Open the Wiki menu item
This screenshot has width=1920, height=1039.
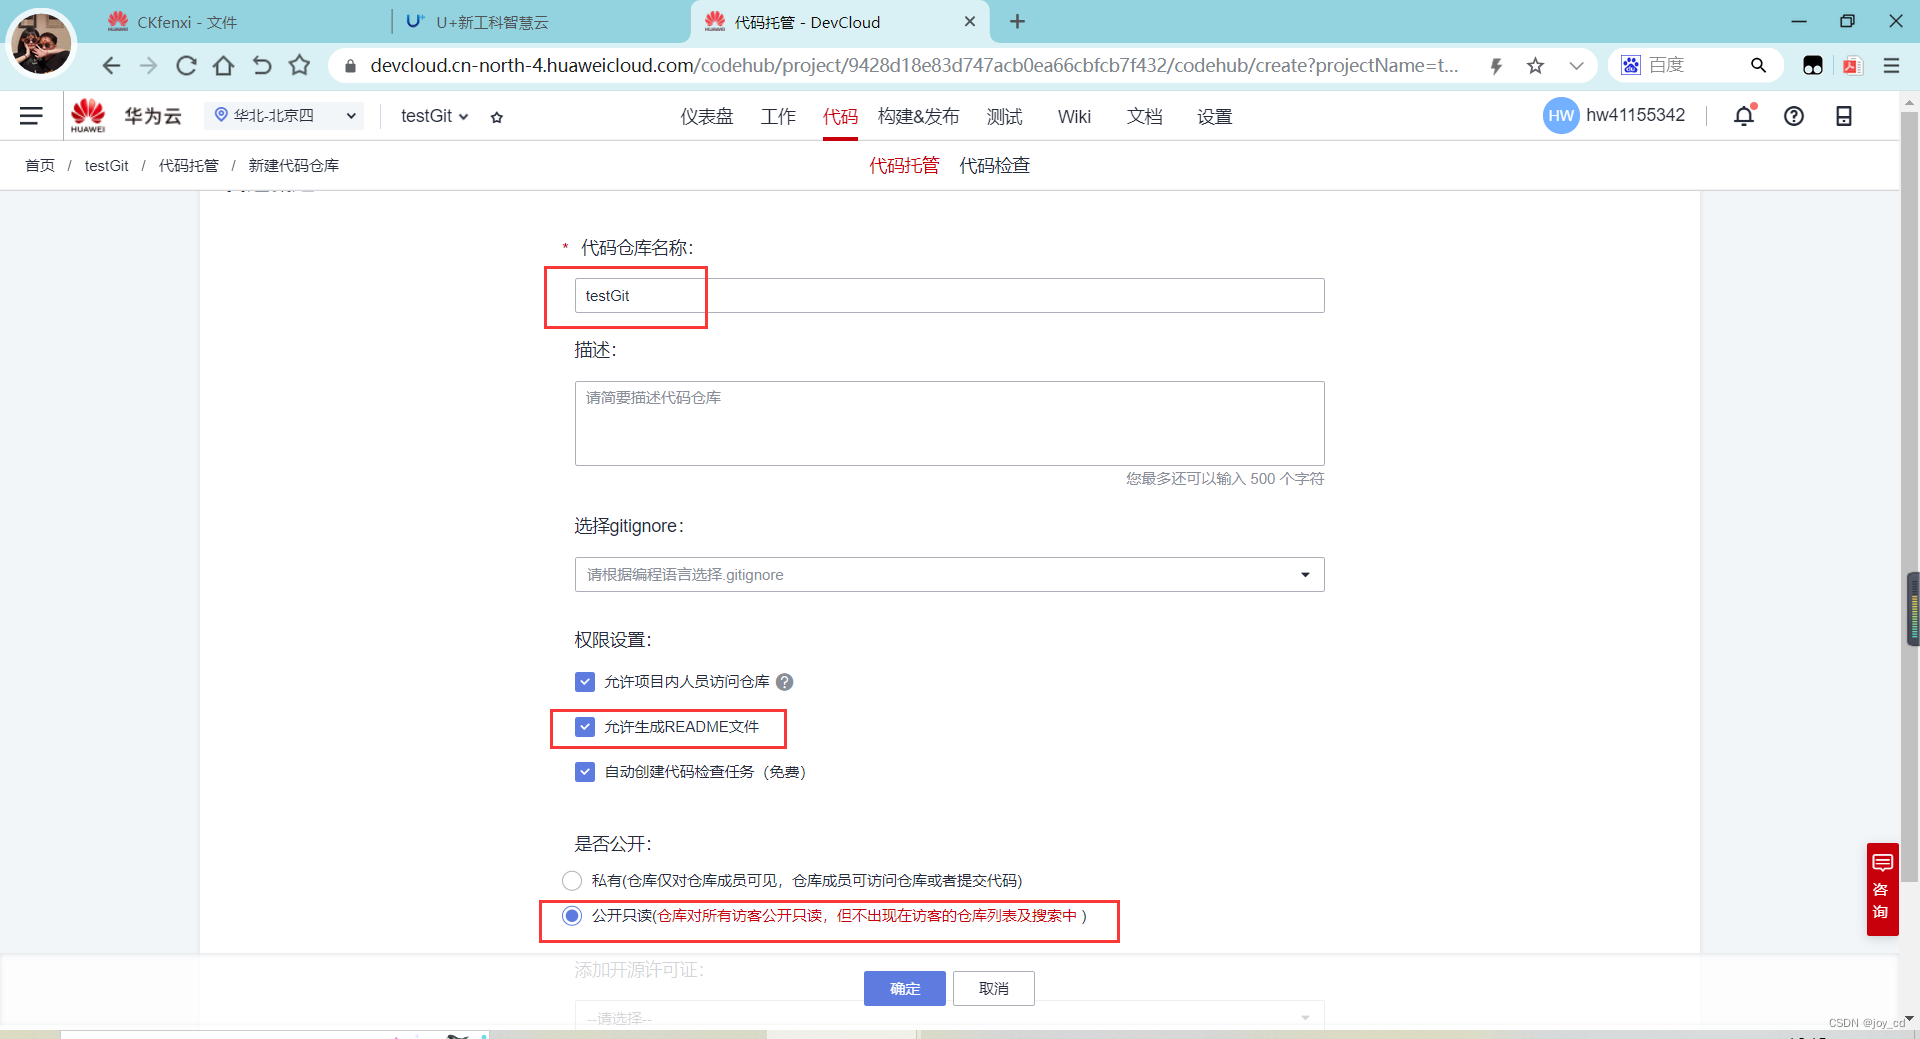(1074, 117)
